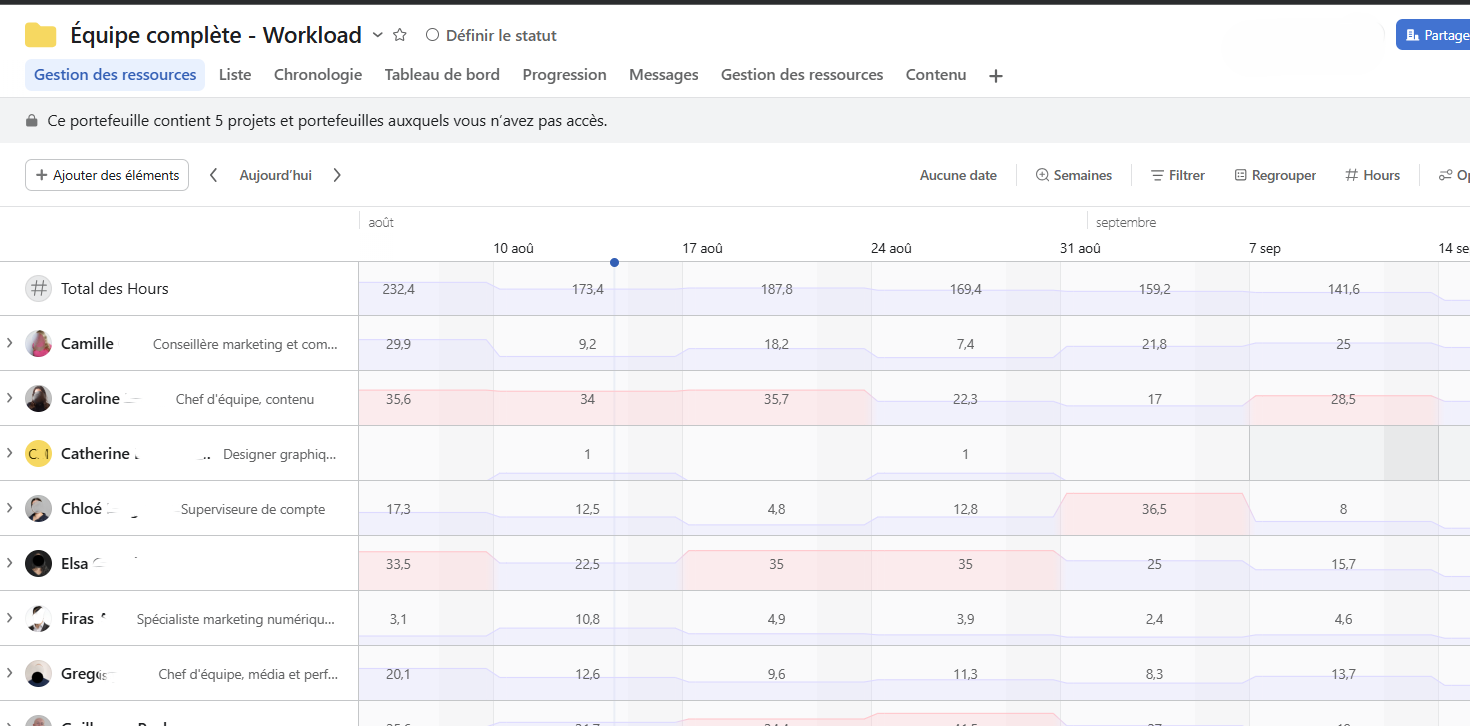Switch to the Tableau de bord tab
This screenshot has height=726, width=1470.
pos(442,75)
